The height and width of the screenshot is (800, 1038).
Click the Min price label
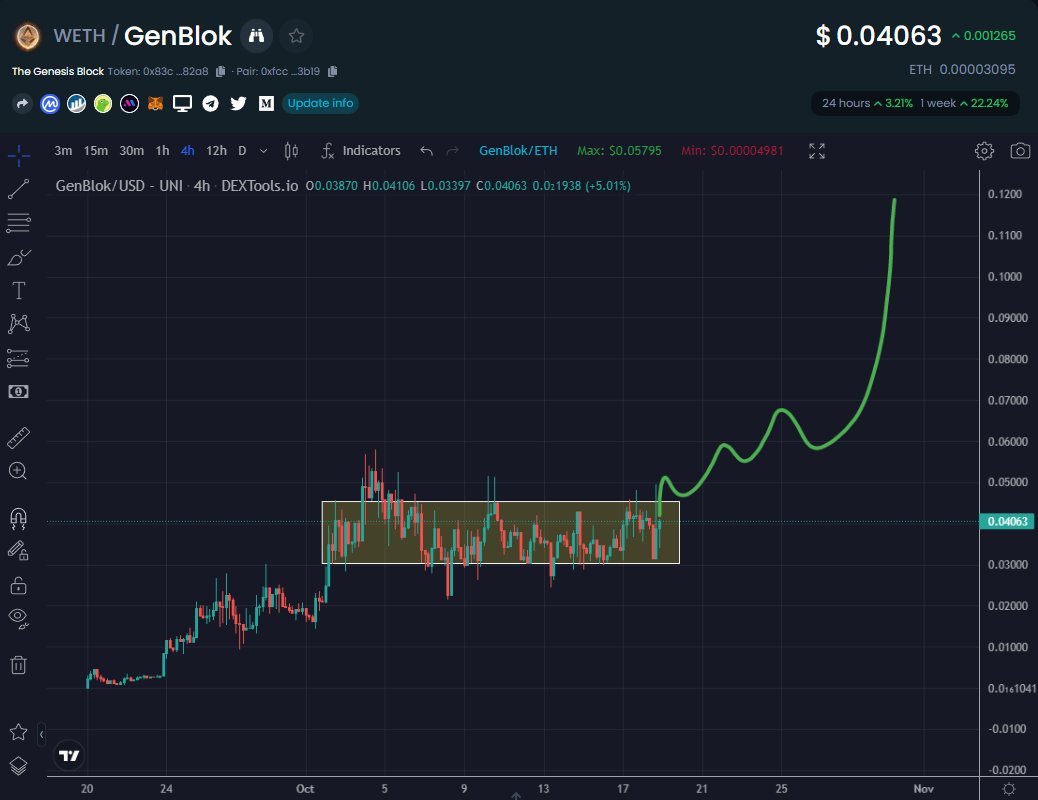pyautogui.click(x=732, y=151)
